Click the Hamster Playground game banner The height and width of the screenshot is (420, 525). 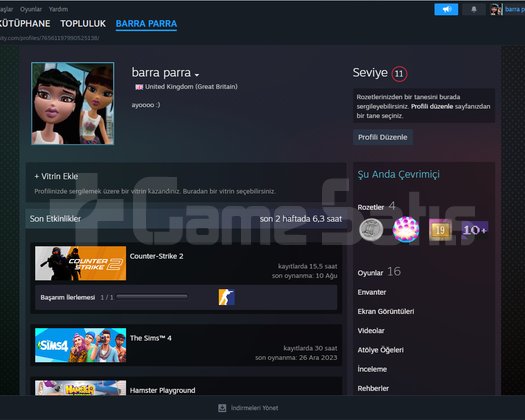[81, 388]
